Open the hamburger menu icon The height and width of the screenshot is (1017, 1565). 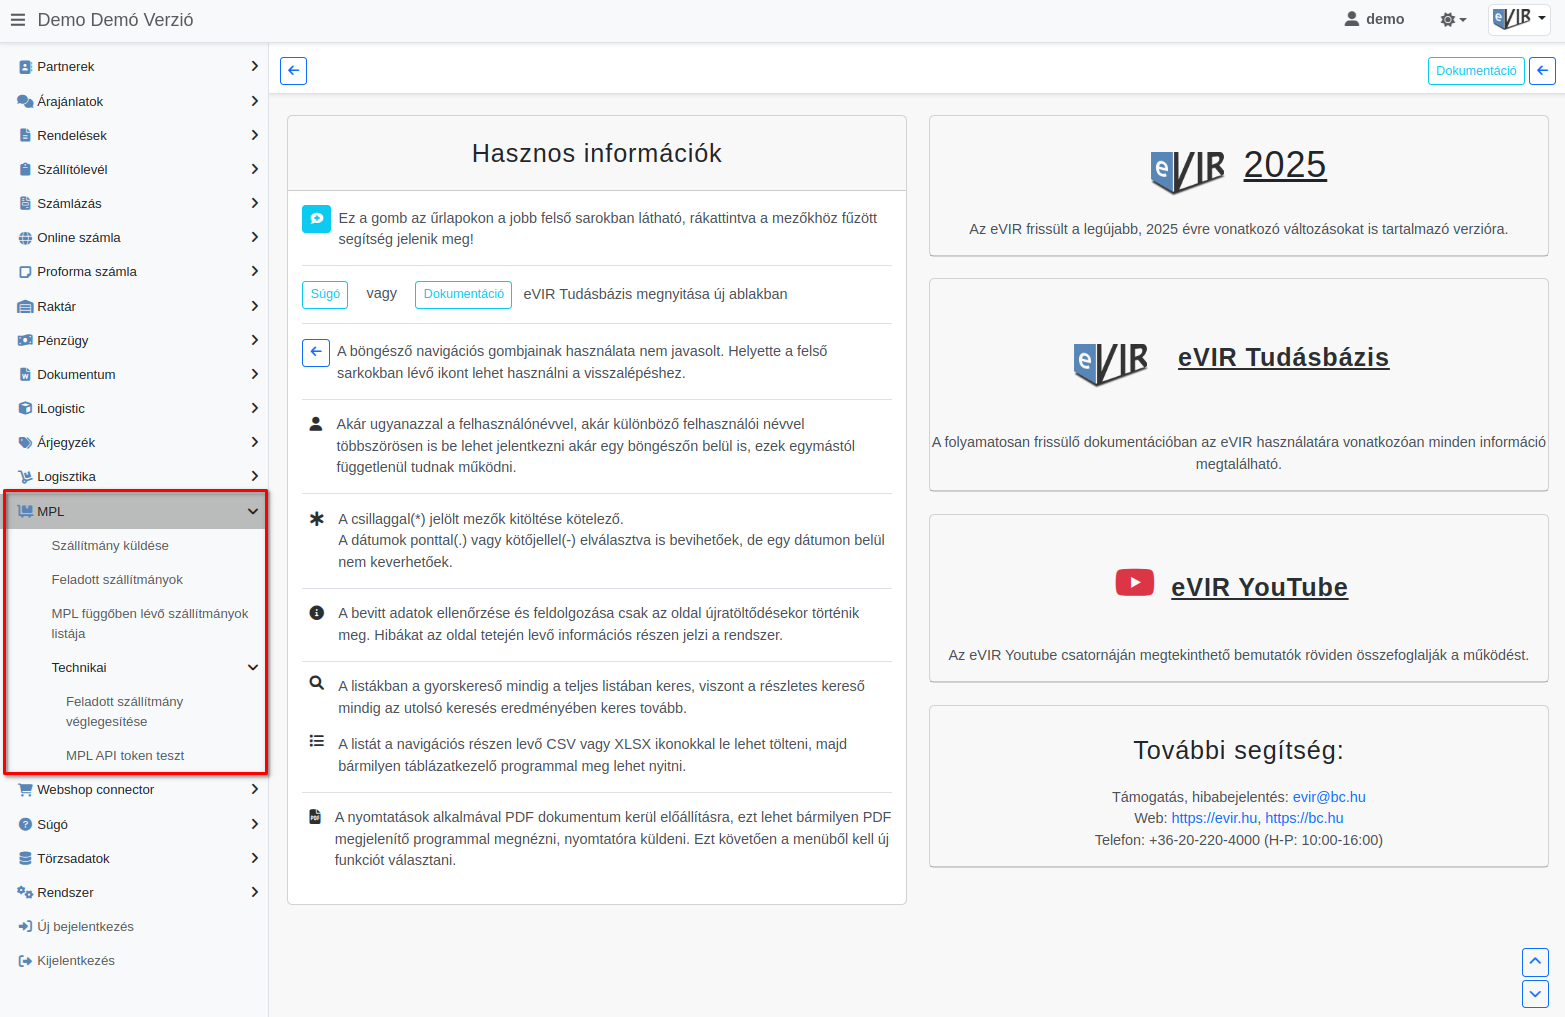pos(17,20)
